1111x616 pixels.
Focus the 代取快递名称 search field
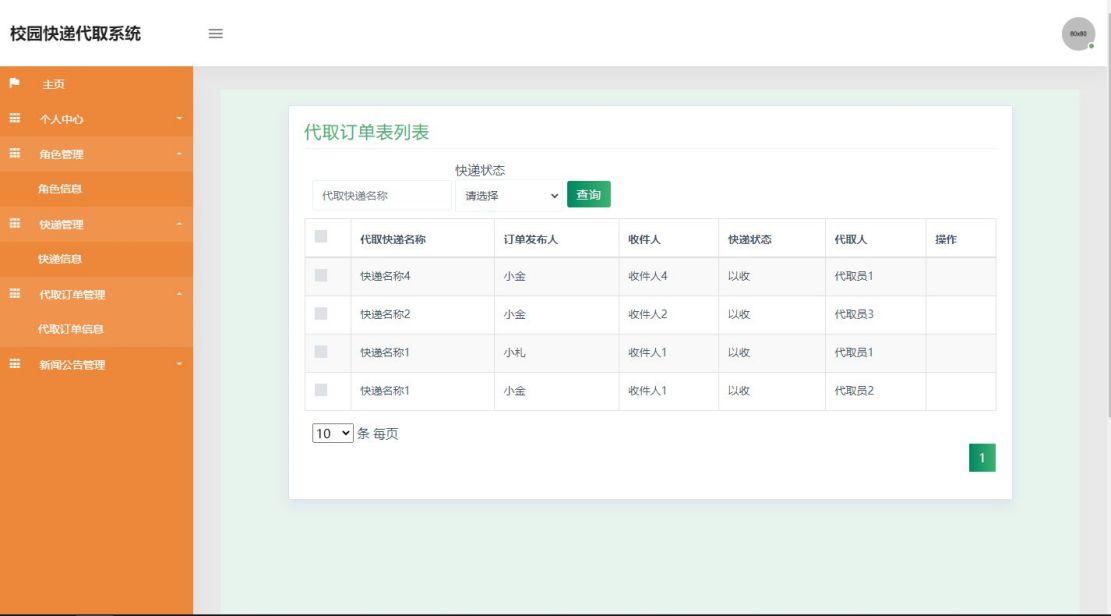point(381,196)
